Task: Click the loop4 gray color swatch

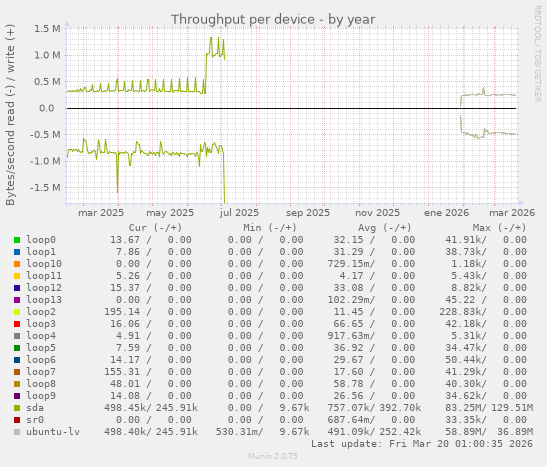Action: click(x=17, y=336)
